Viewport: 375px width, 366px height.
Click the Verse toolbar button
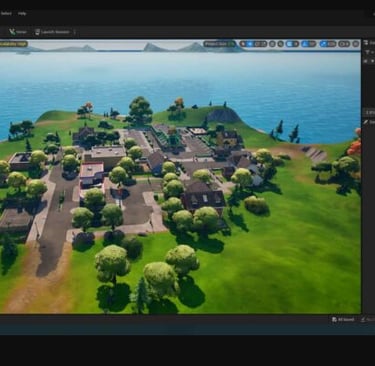[18, 32]
